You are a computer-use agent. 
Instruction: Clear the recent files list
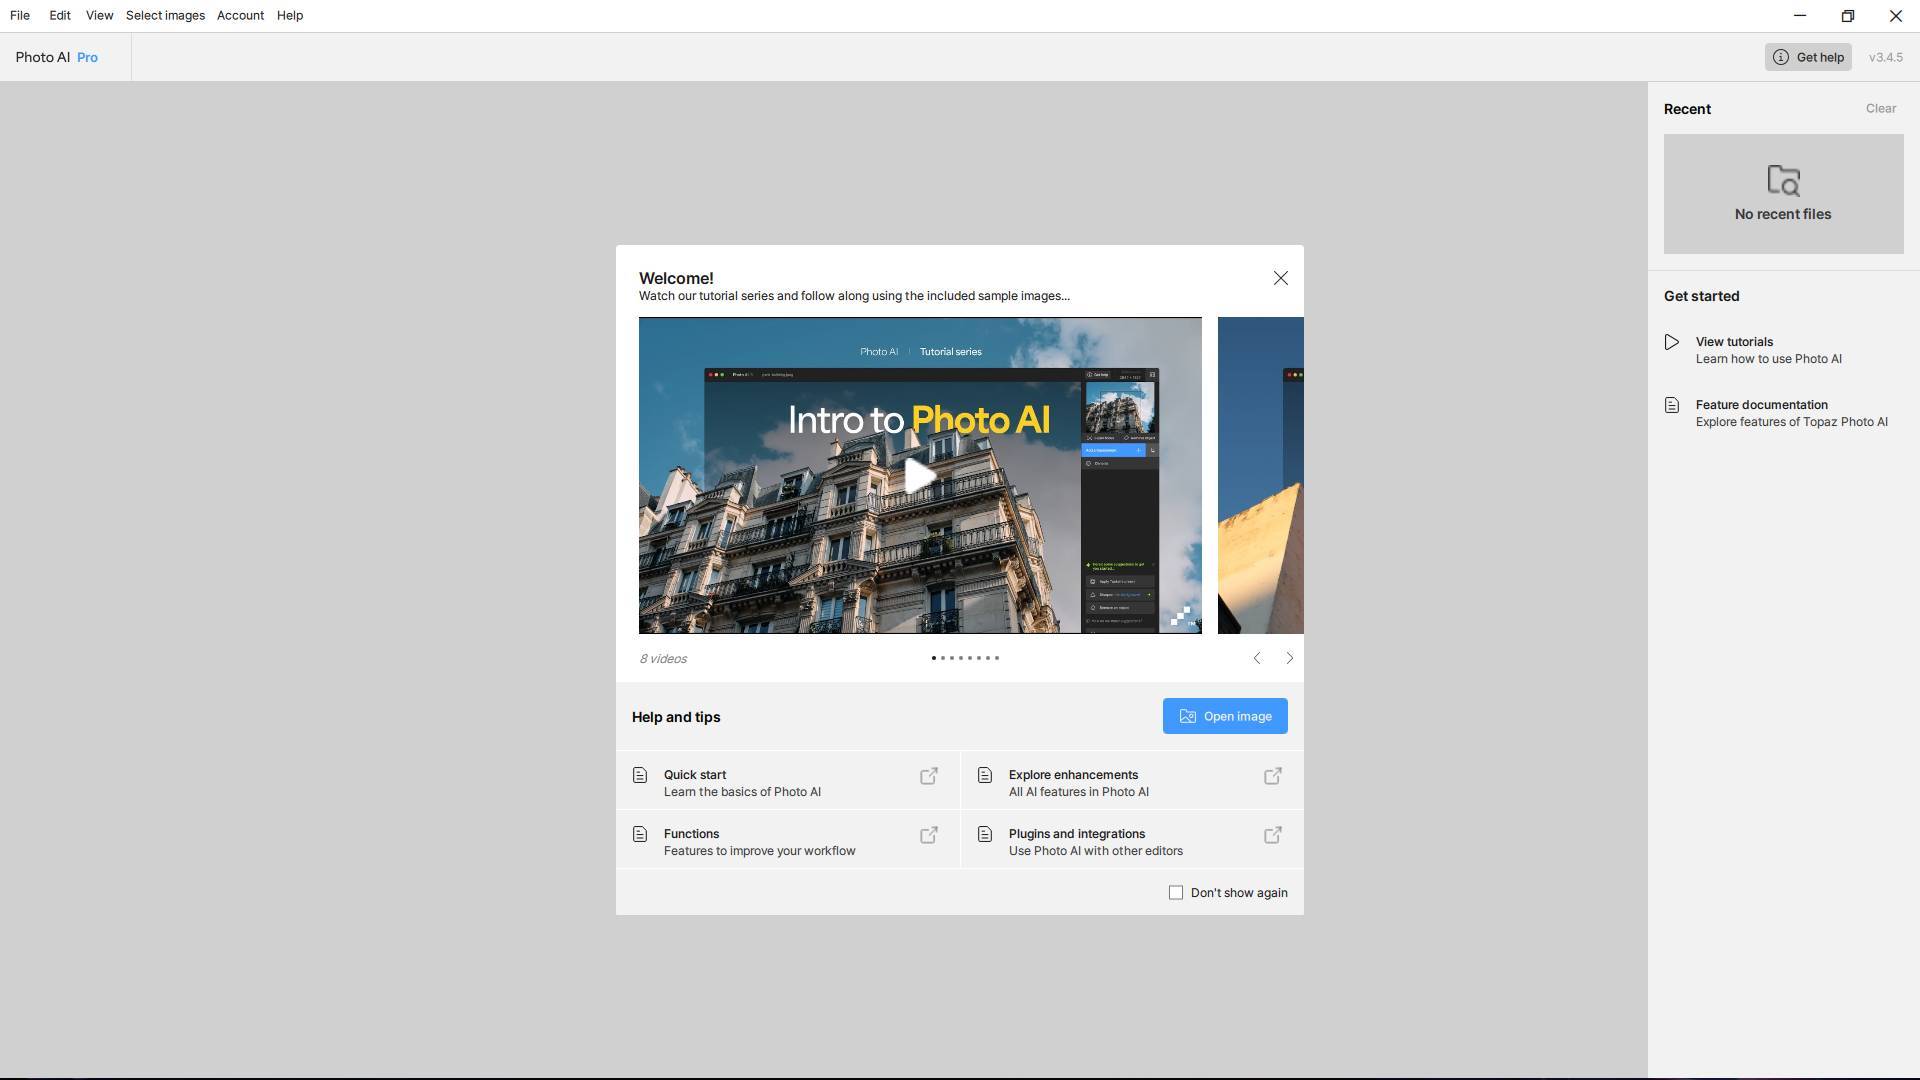(x=1880, y=108)
